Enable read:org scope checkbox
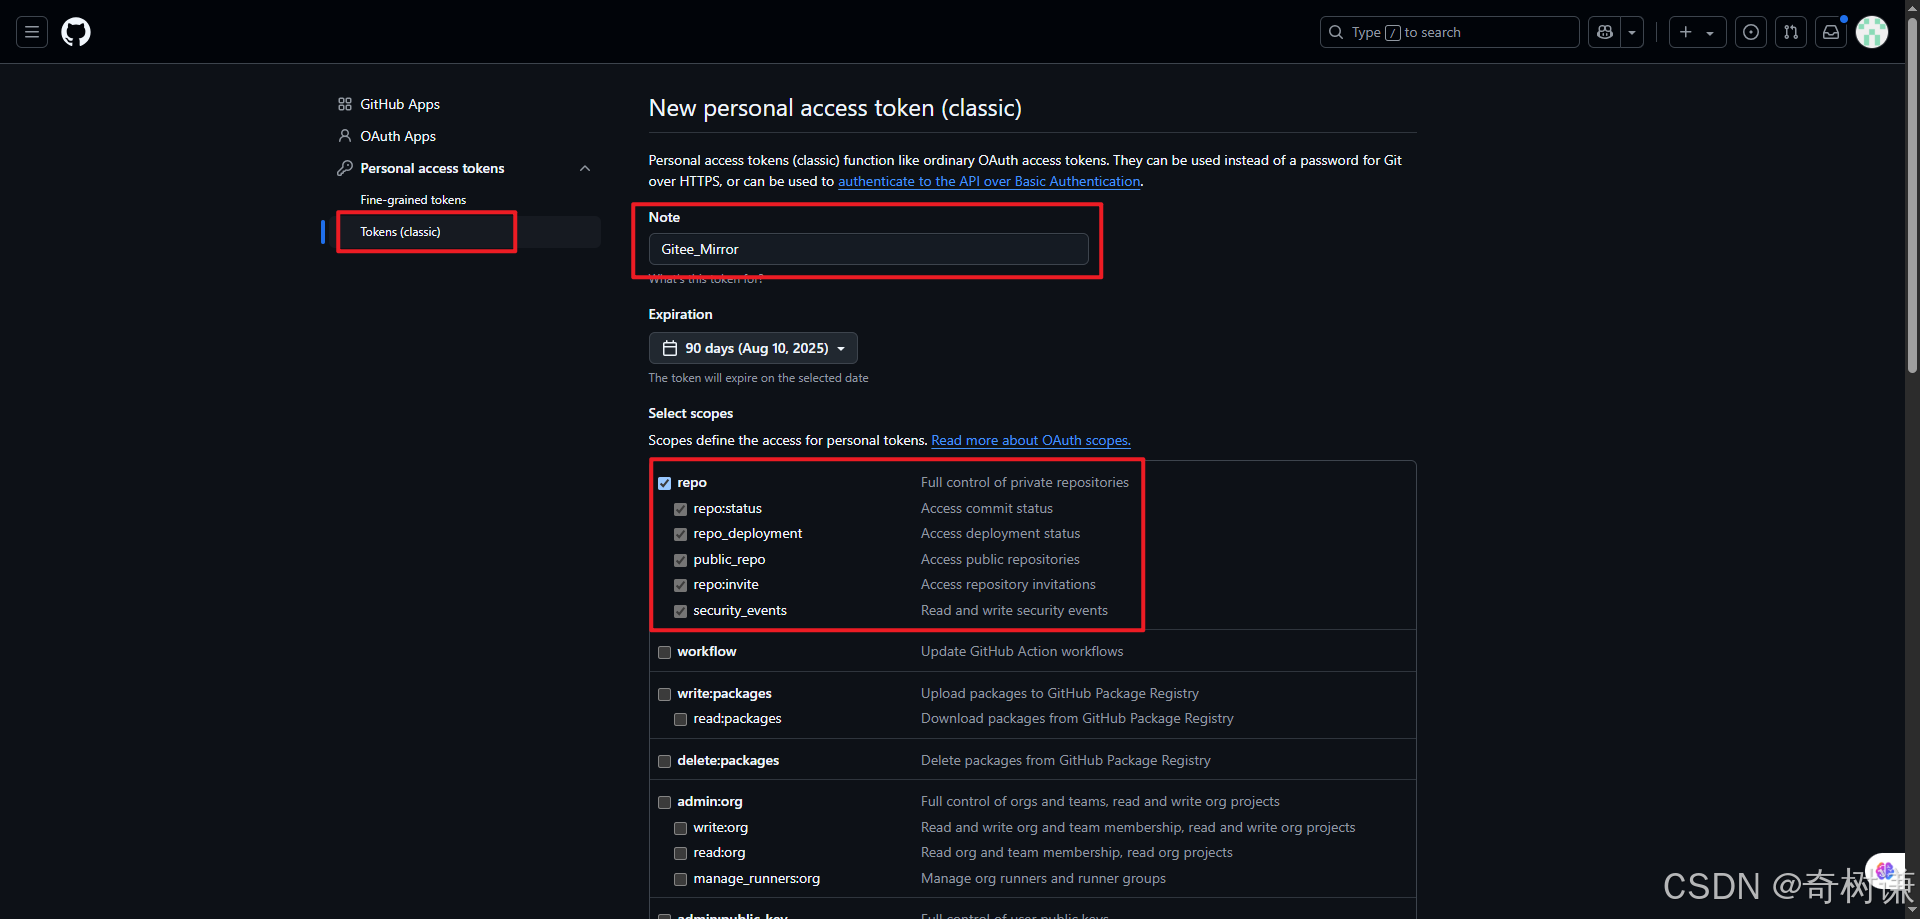The width and height of the screenshot is (1920, 919). (680, 853)
